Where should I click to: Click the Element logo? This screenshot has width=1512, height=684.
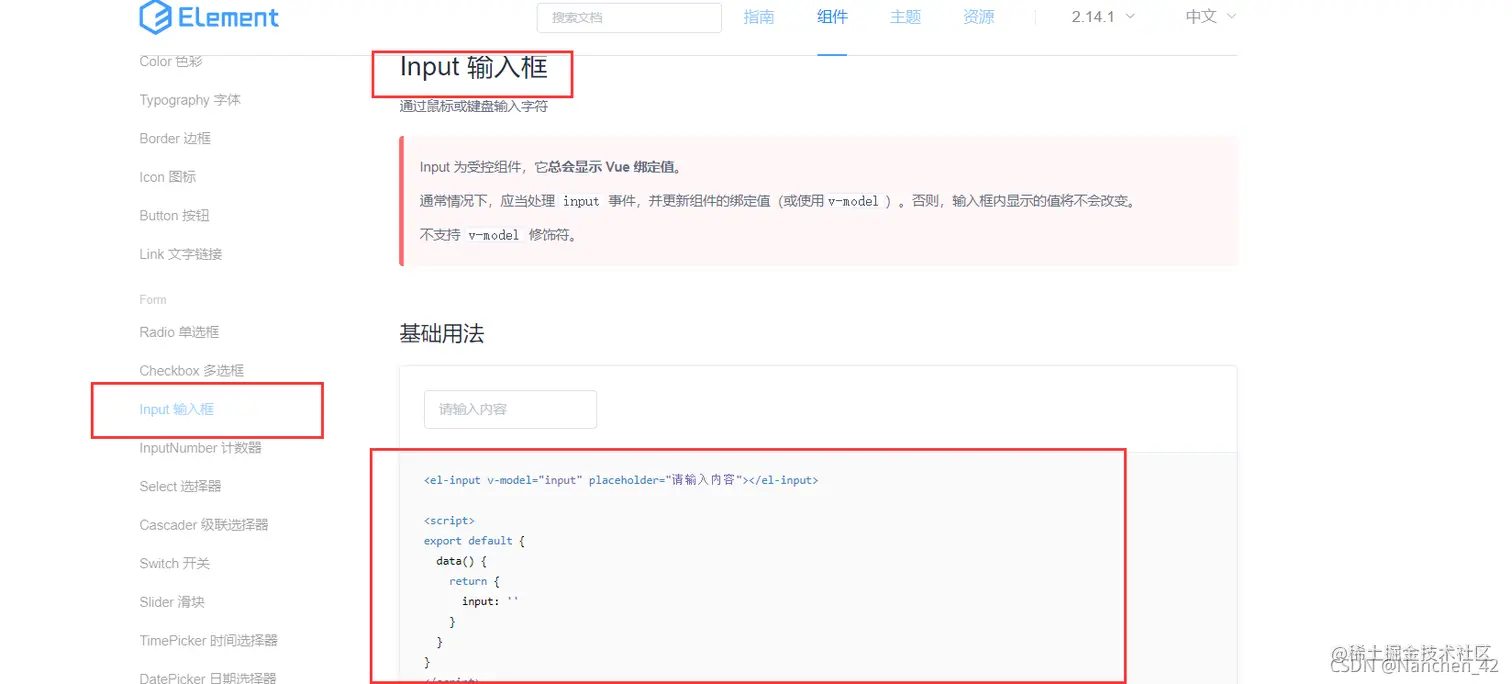click(x=209, y=17)
